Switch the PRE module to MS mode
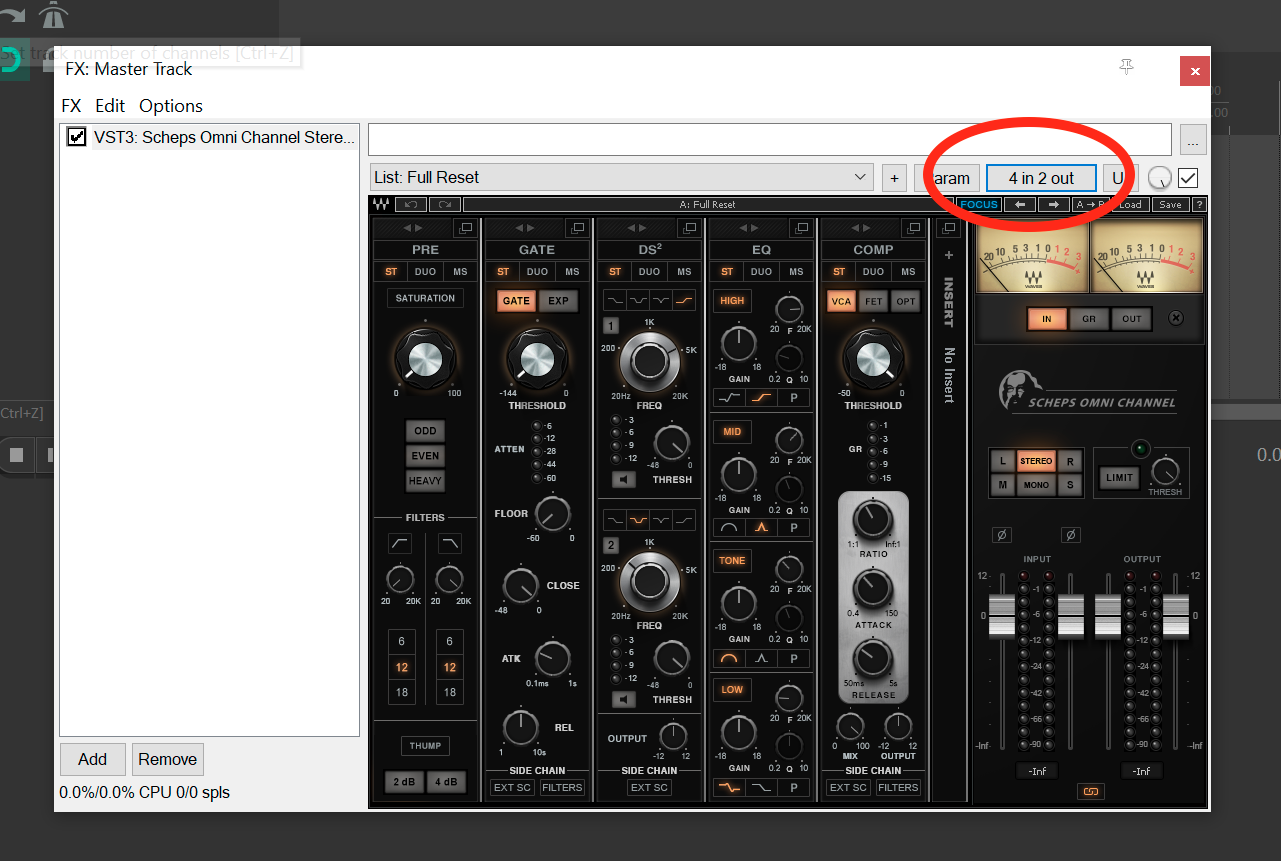The width and height of the screenshot is (1281, 861). click(460, 272)
